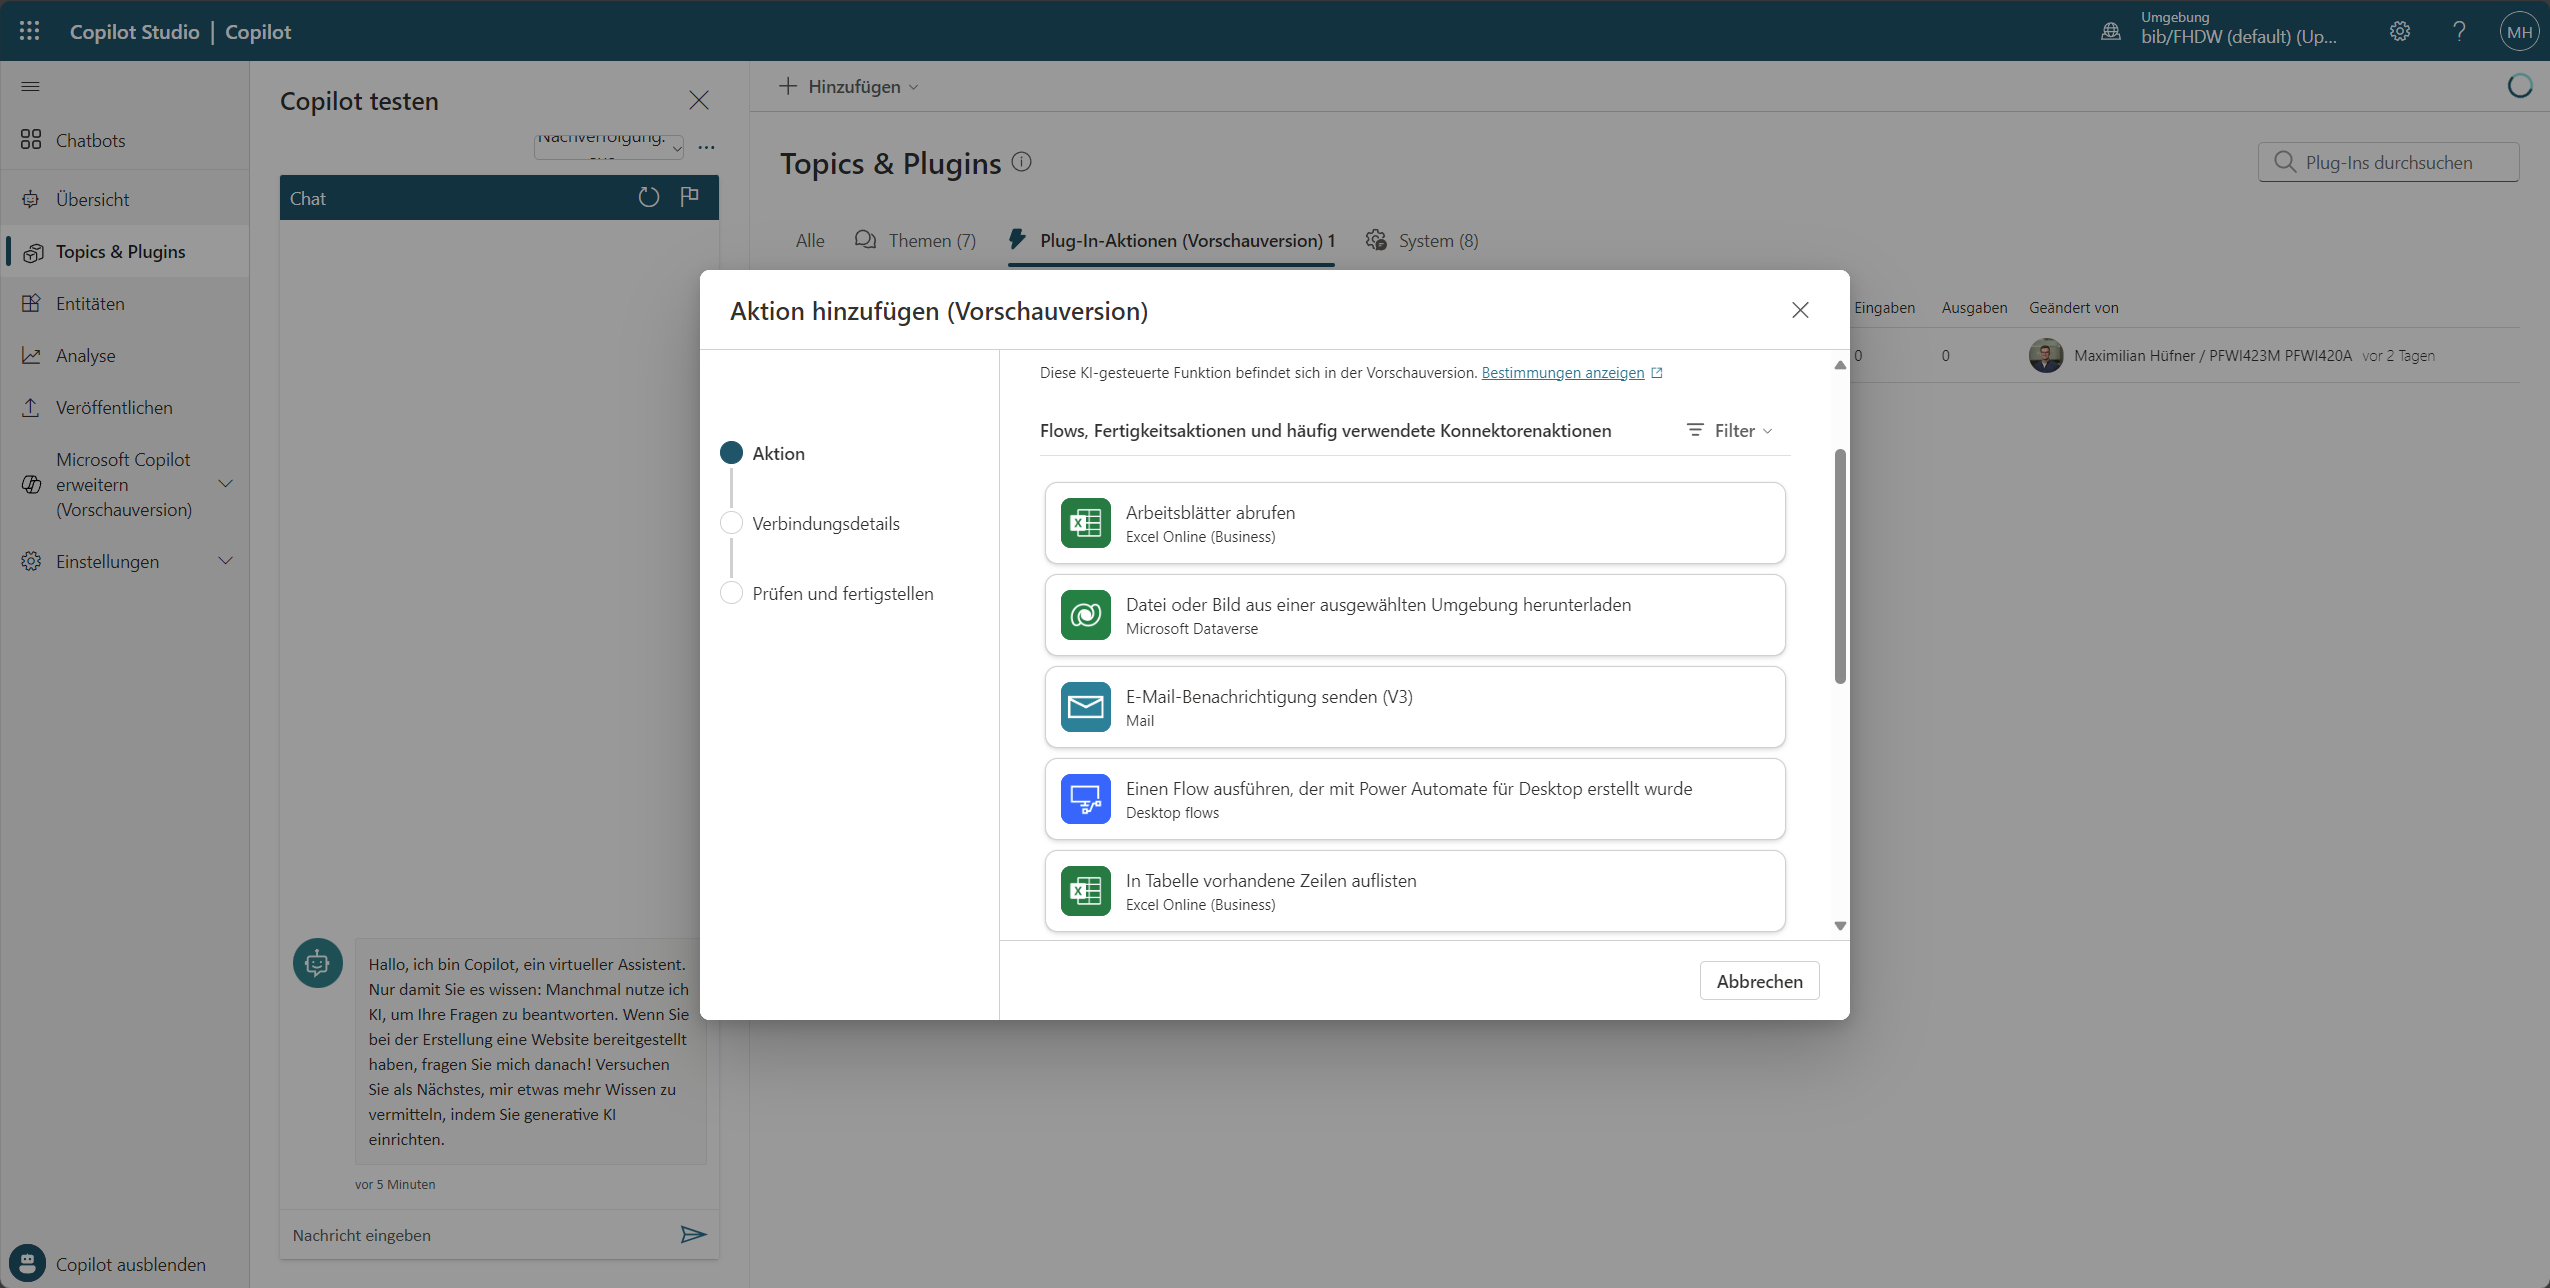The width and height of the screenshot is (2550, 1288).
Task: Open the MH account avatar
Action: [x=2520, y=31]
